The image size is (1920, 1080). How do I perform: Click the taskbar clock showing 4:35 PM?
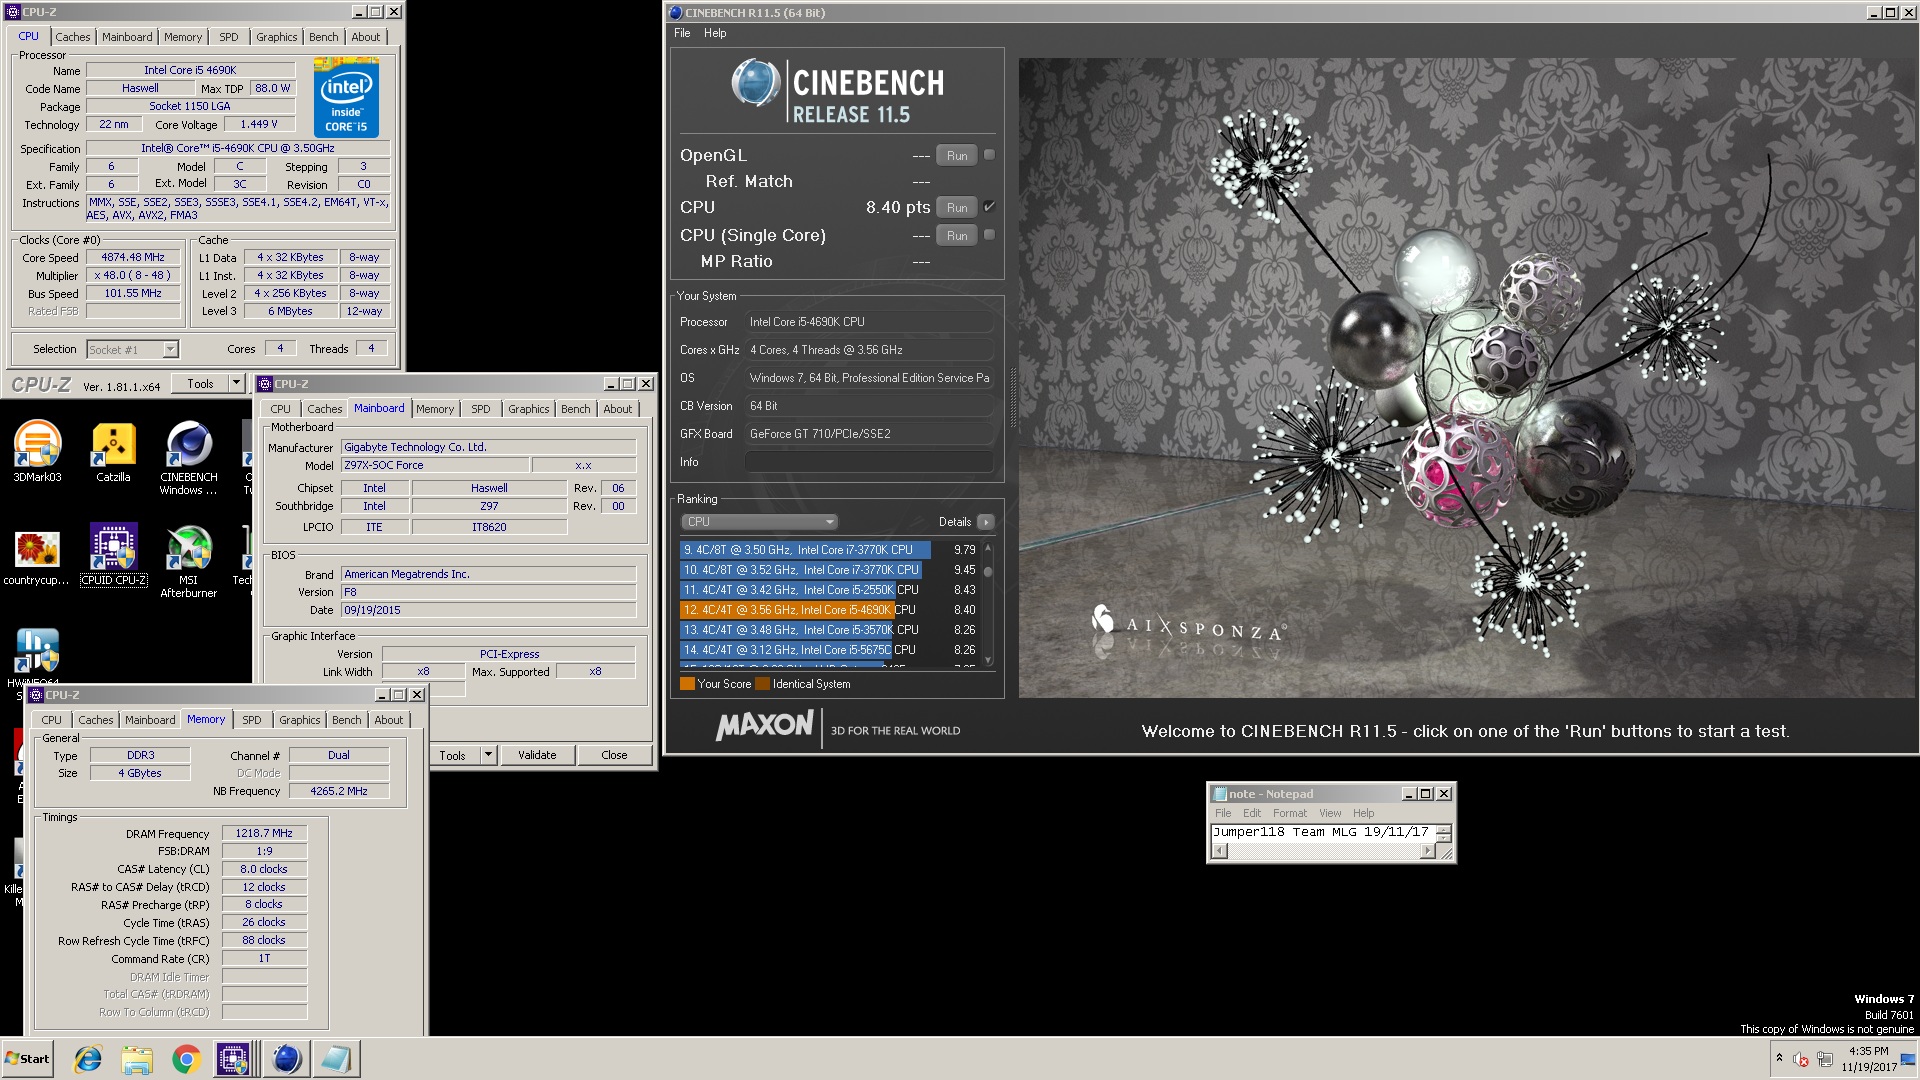click(x=1868, y=1059)
